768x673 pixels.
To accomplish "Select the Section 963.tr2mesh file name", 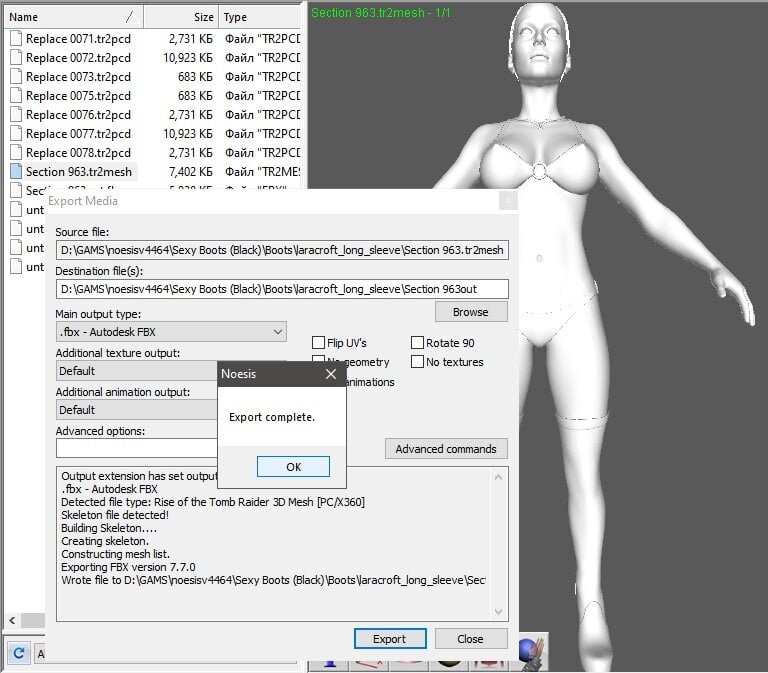I will 79,172.
